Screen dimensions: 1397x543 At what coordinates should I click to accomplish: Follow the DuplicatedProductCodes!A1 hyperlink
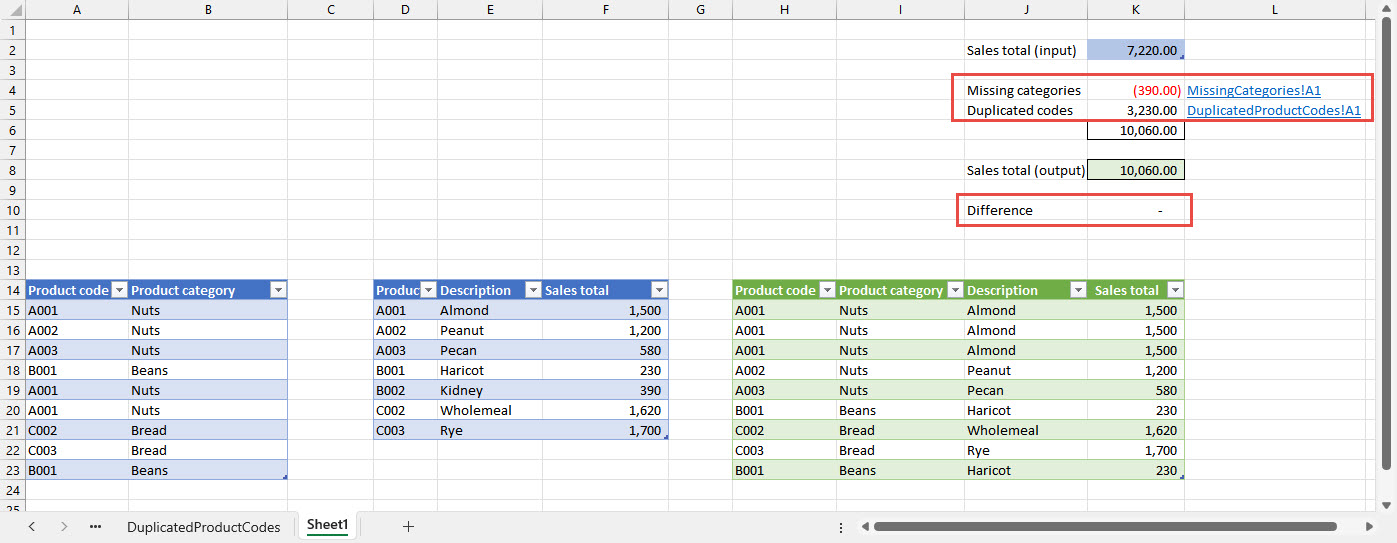1273,110
